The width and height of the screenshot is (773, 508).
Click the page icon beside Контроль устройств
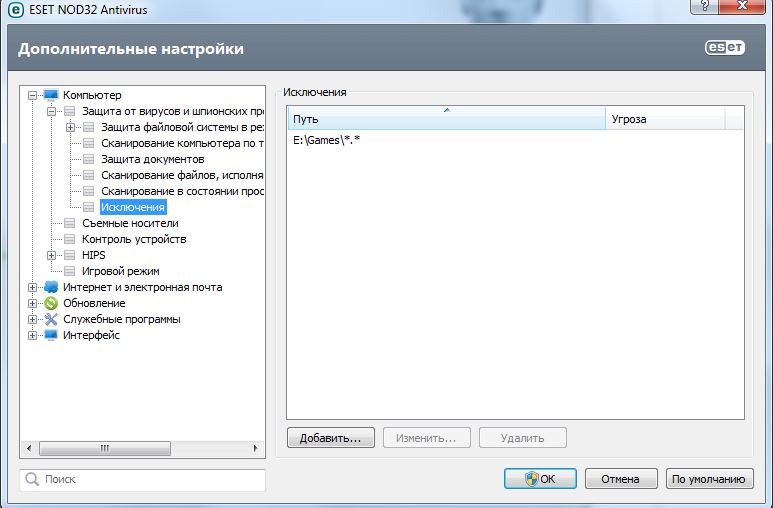[x=70, y=239]
